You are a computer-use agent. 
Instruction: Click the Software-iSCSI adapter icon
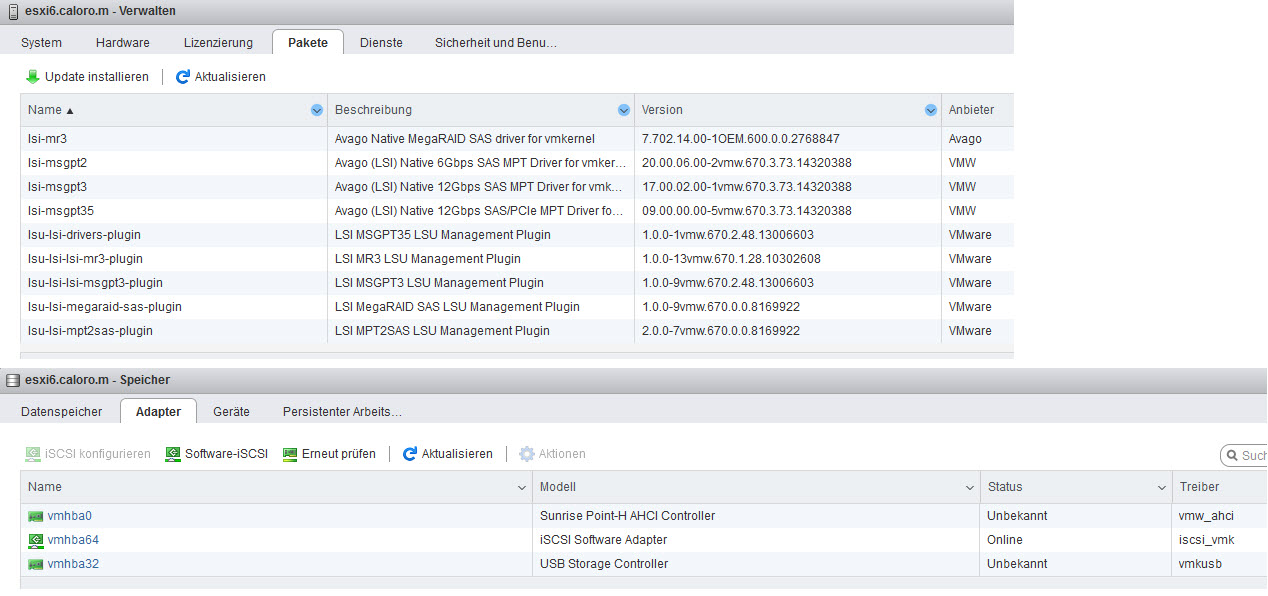point(173,454)
